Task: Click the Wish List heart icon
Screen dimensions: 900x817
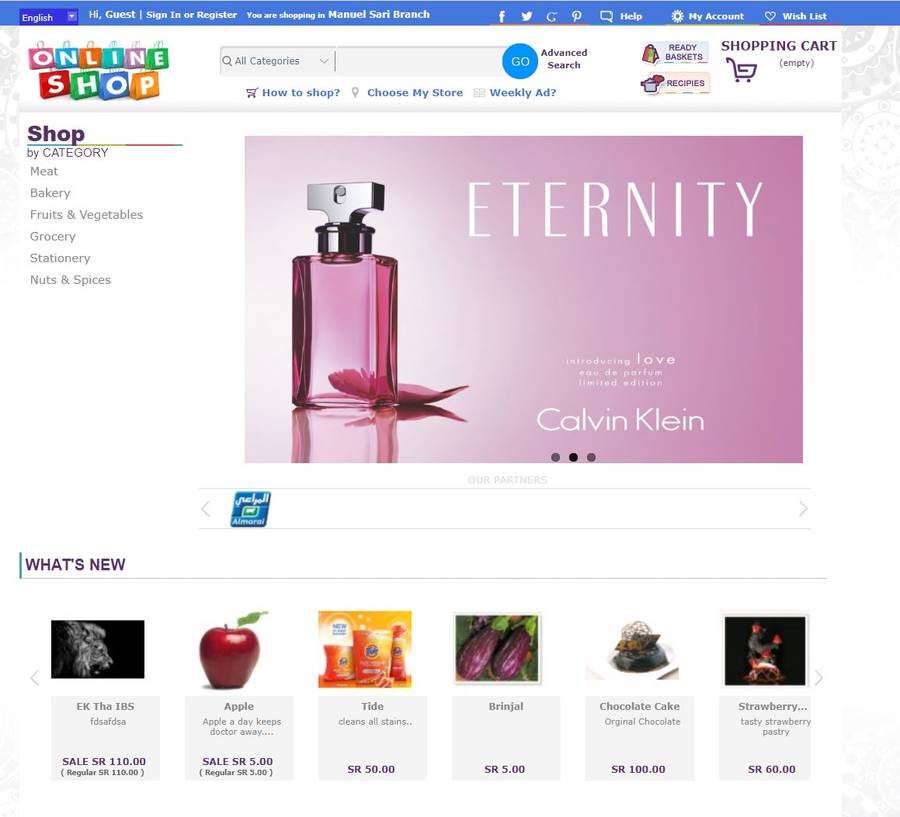Action: [x=770, y=16]
